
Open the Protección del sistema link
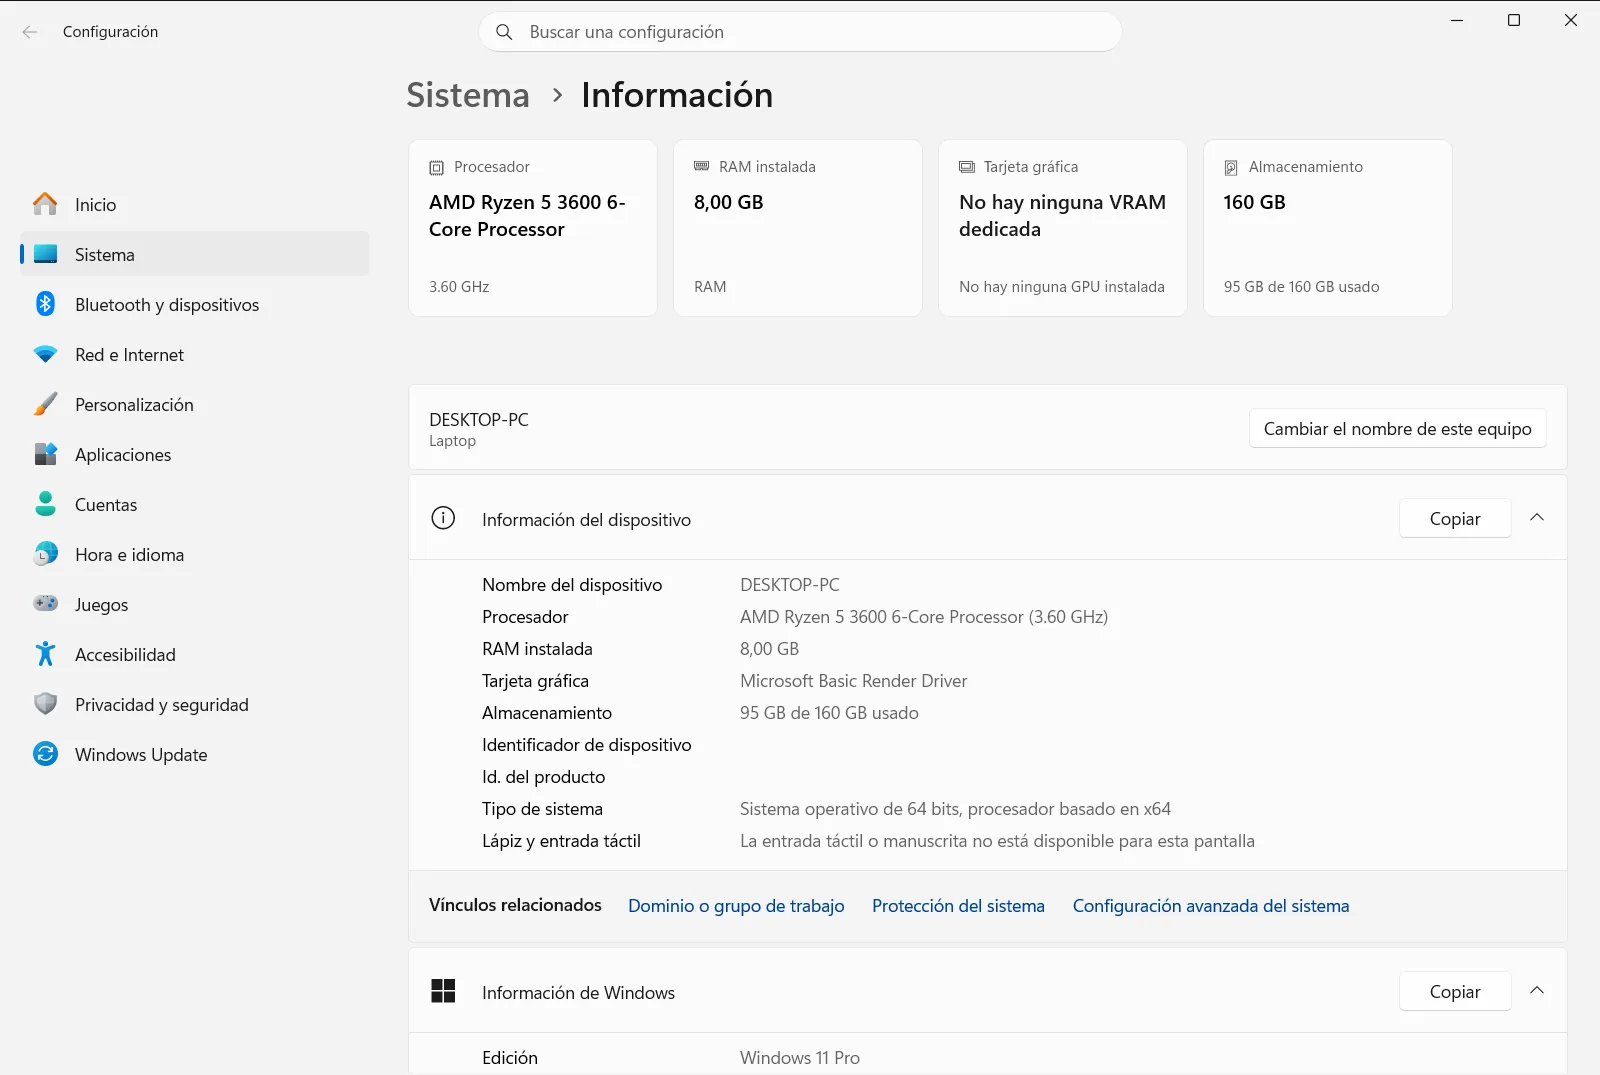958,906
